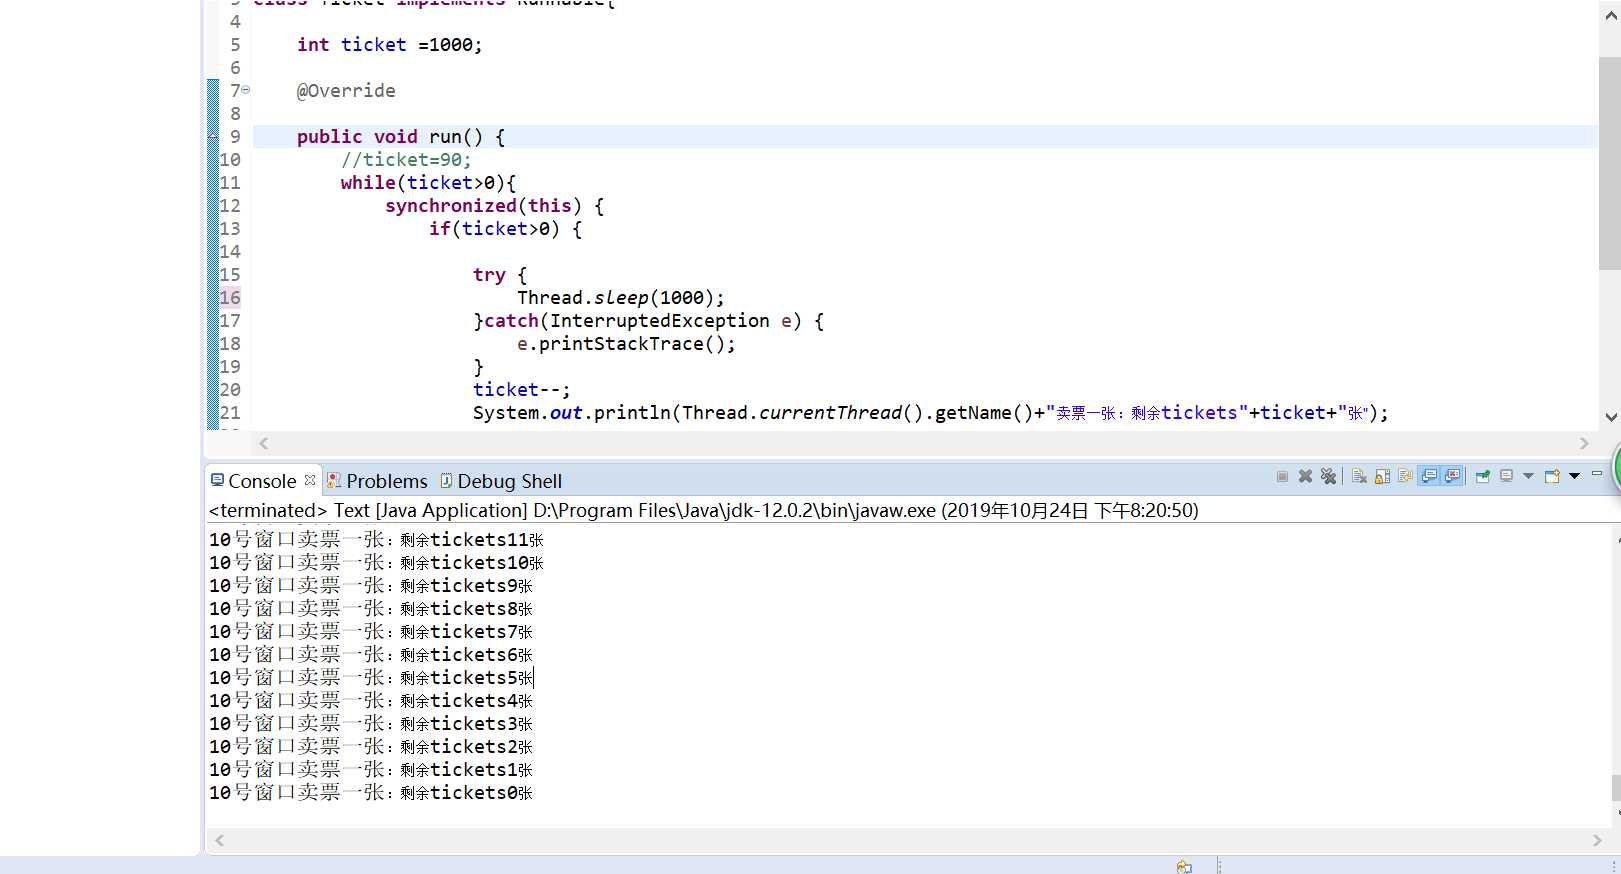Image resolution: width=1621 pixels, height=874 pixels.
Task: Toggle Word Wrap in the Console toolbar
Action: click(1405, 476)
